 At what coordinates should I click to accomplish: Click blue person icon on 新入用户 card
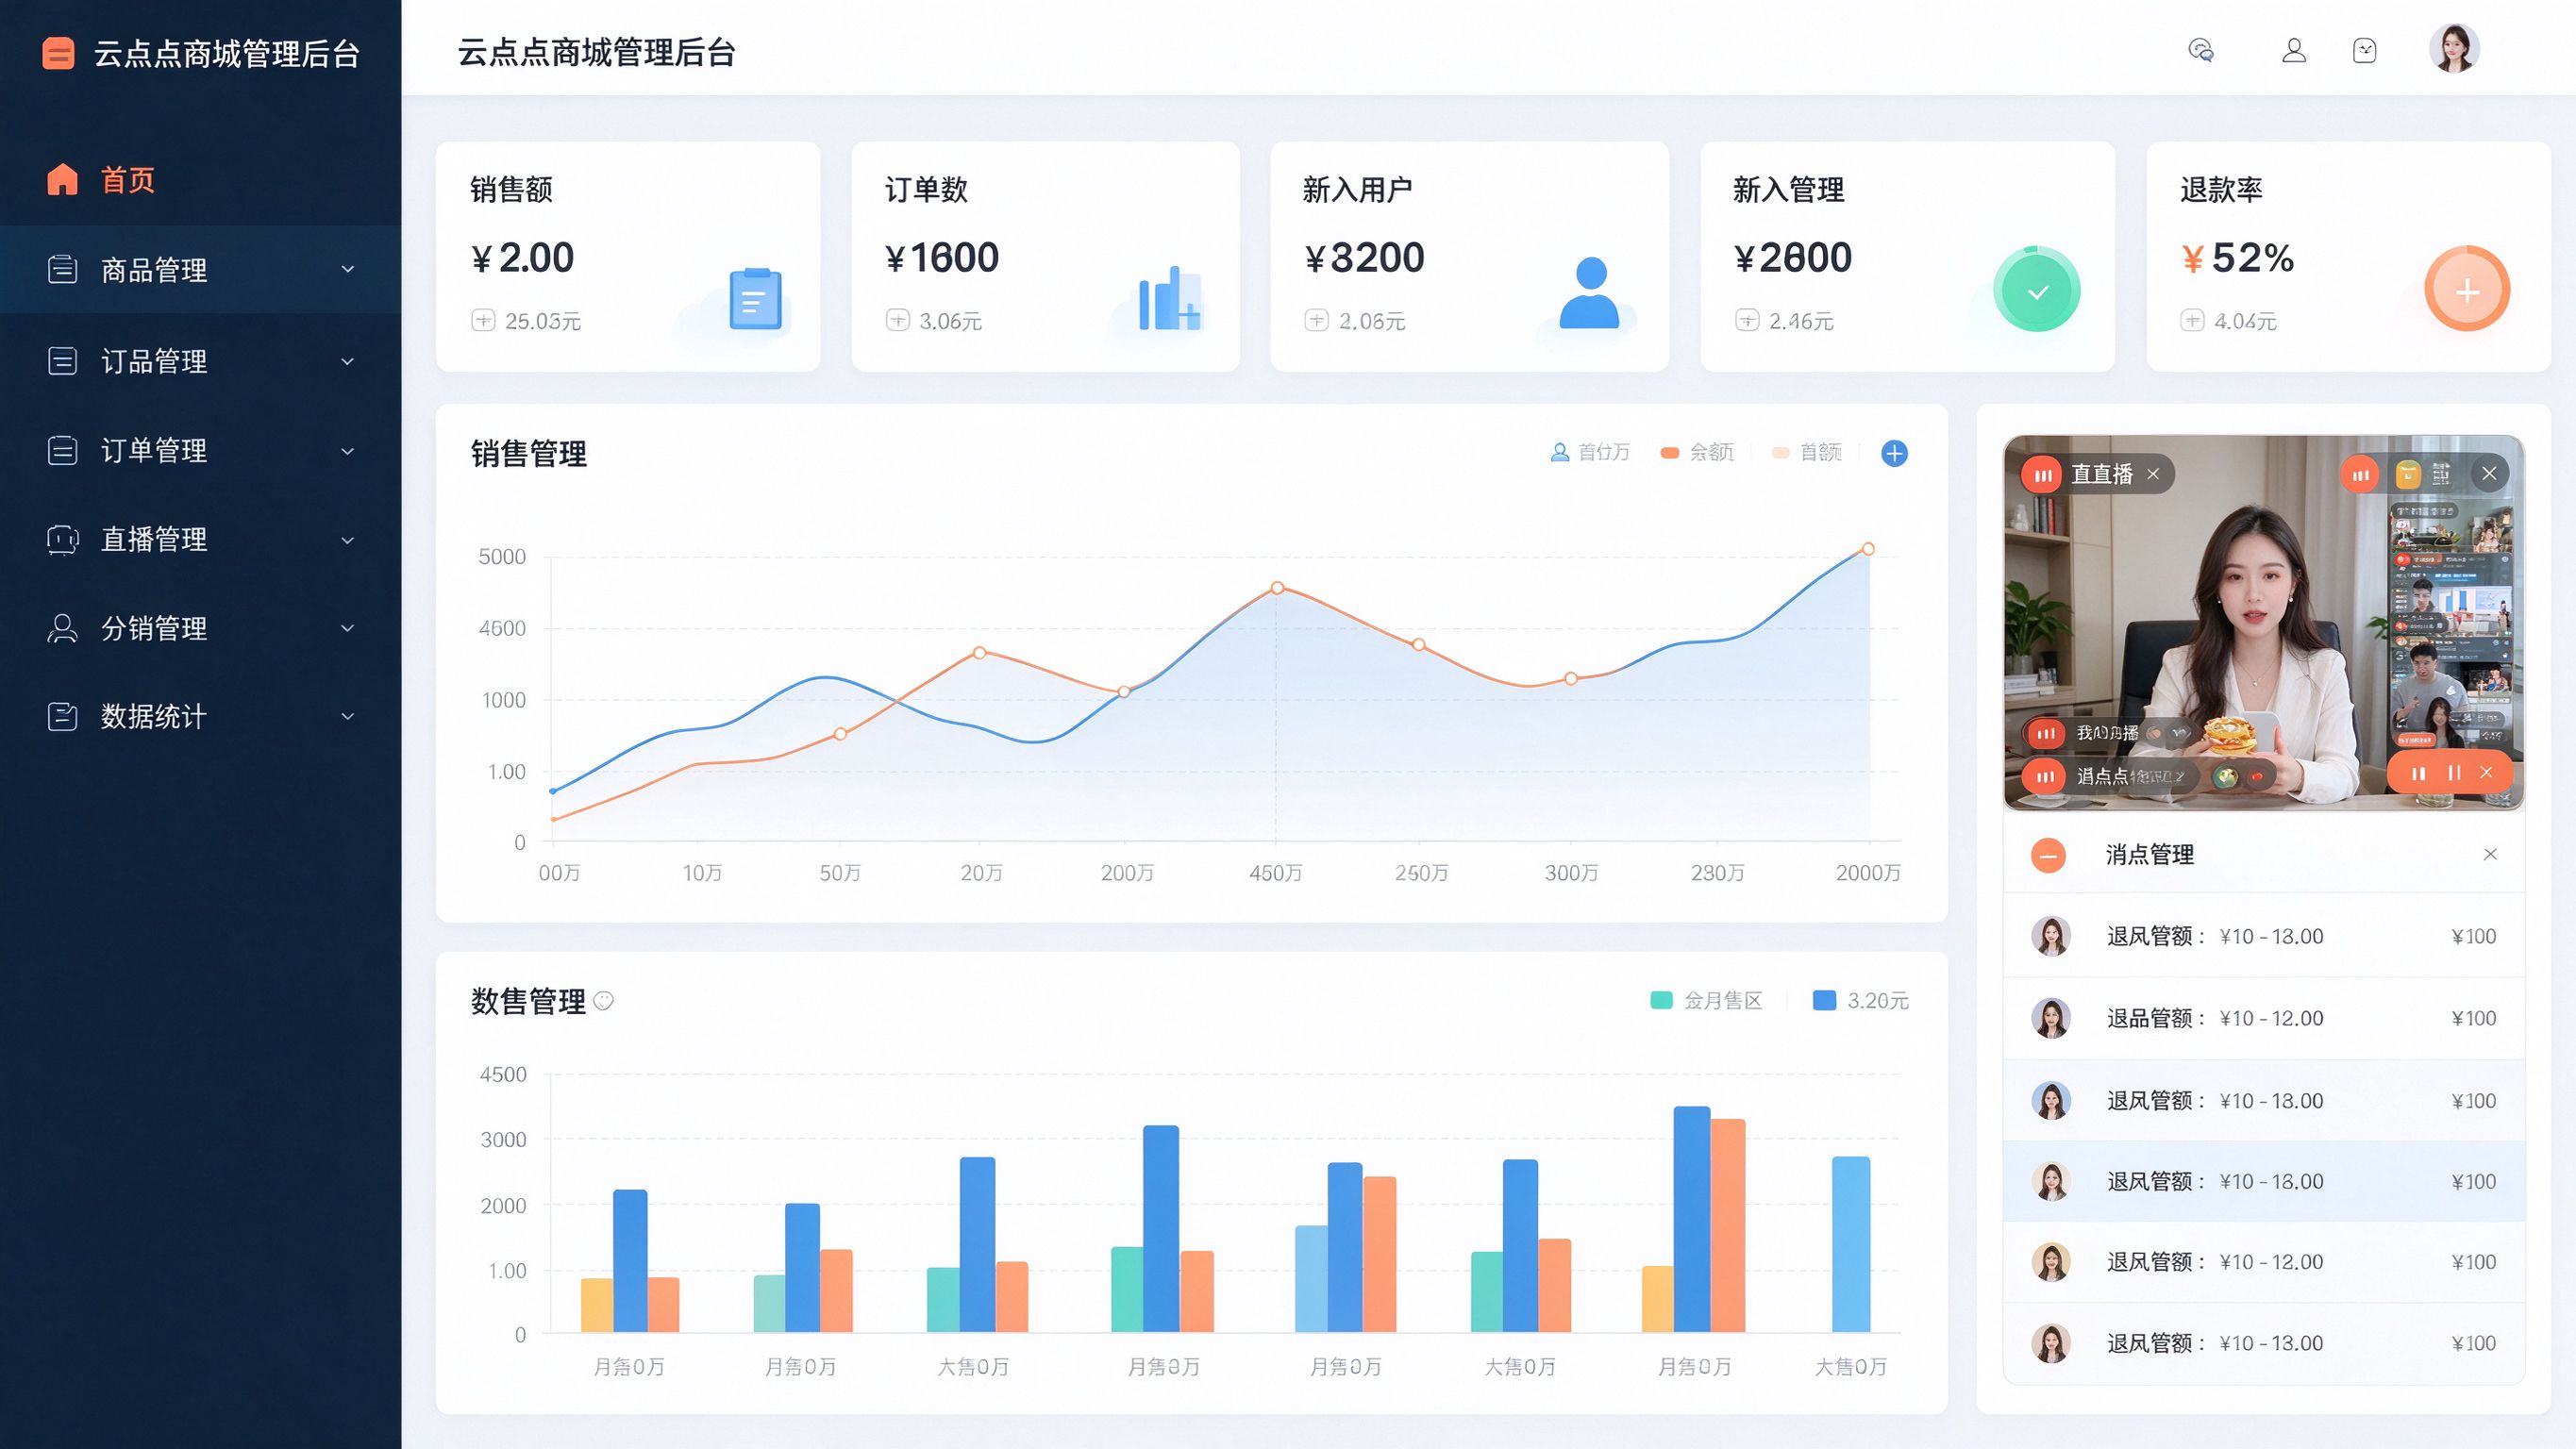tap(1590, 292)
